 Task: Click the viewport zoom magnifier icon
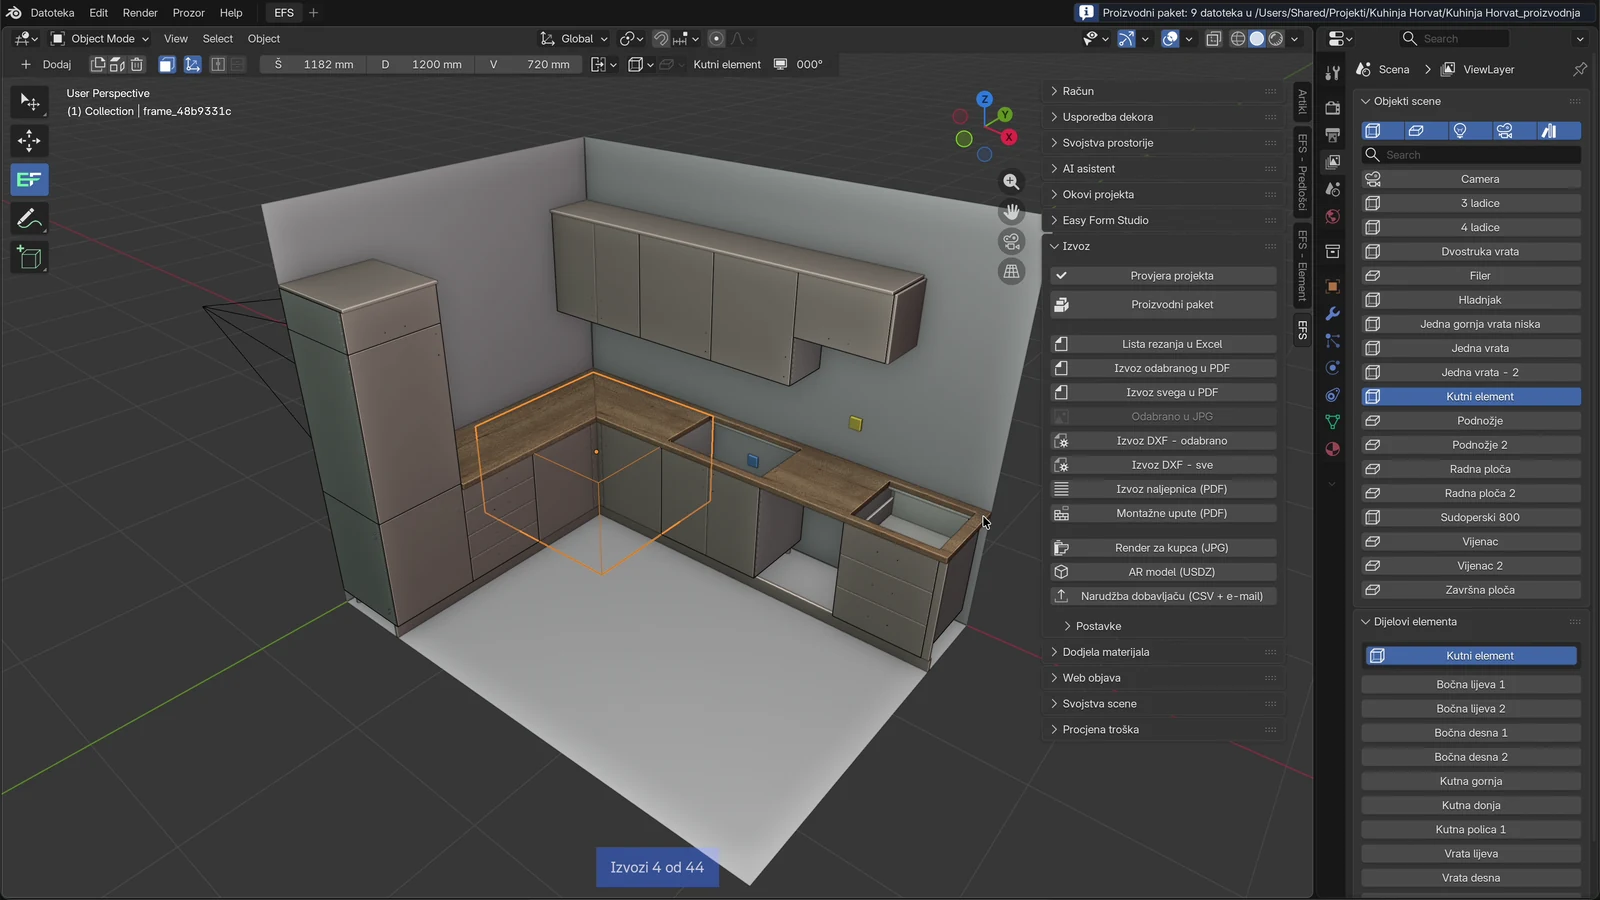click(1011, 182)
